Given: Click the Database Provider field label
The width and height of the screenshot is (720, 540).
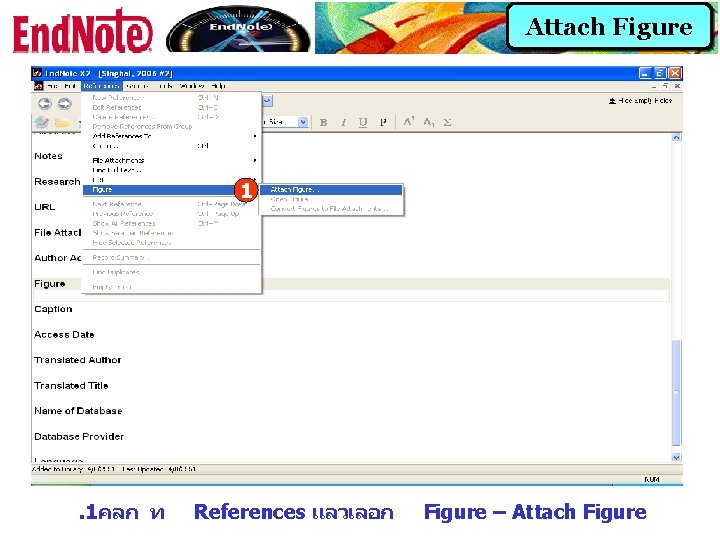Looking at the screenshot, I should (79, 437).
